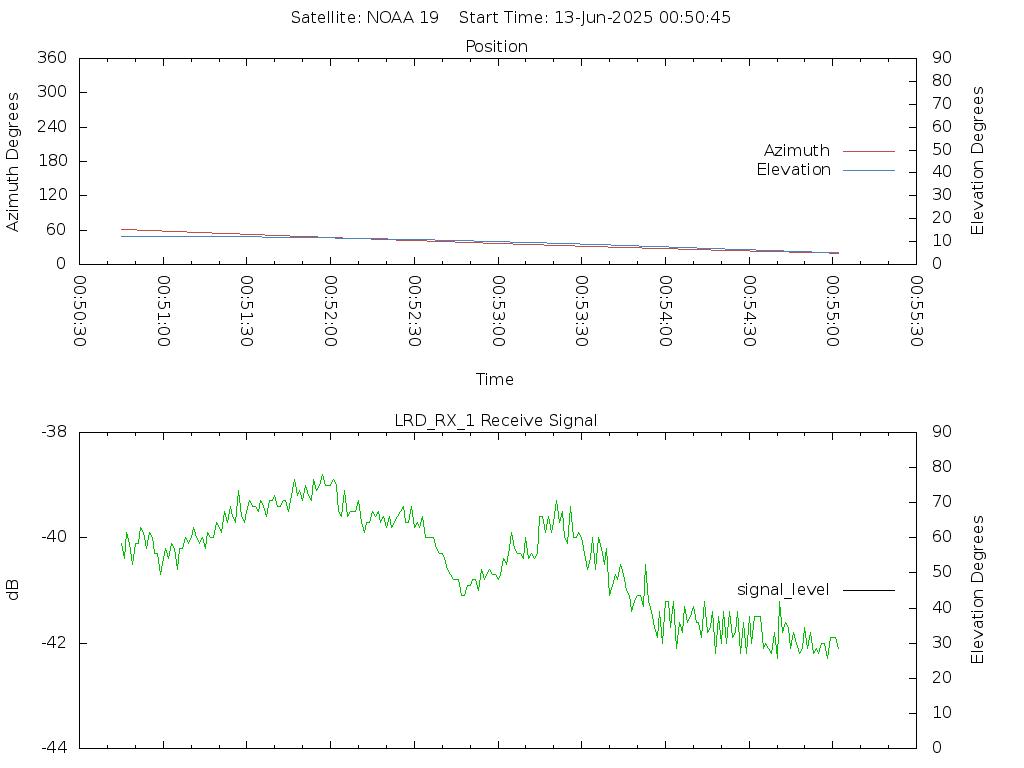The width and height of the screenshot is (1024, 768).
Task: Click the "Satellite: NOAA 19" header text
Action: [x=364, y=18]
